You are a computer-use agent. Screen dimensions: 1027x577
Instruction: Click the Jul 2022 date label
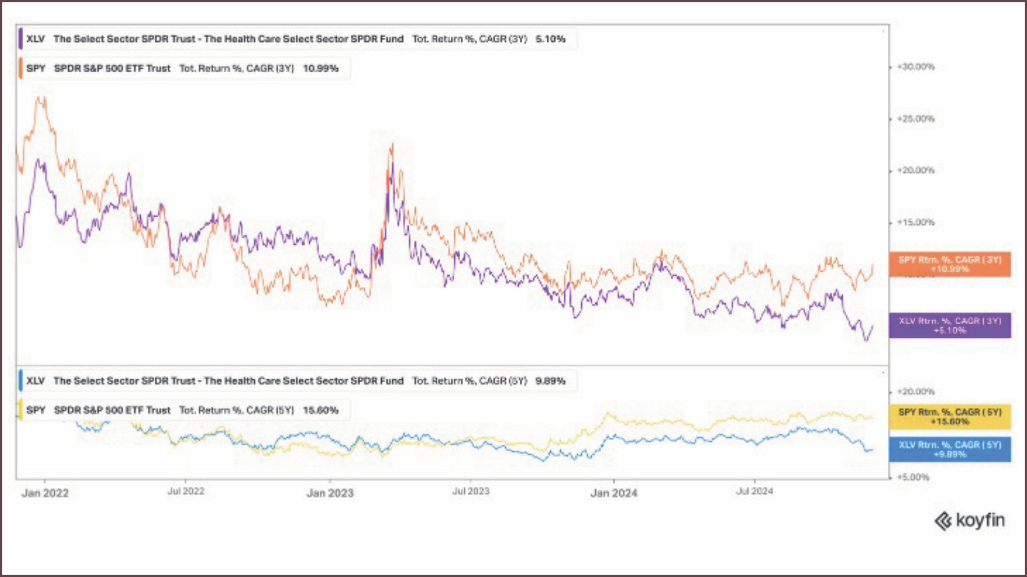pyautogui.click(x=185, y=491)
